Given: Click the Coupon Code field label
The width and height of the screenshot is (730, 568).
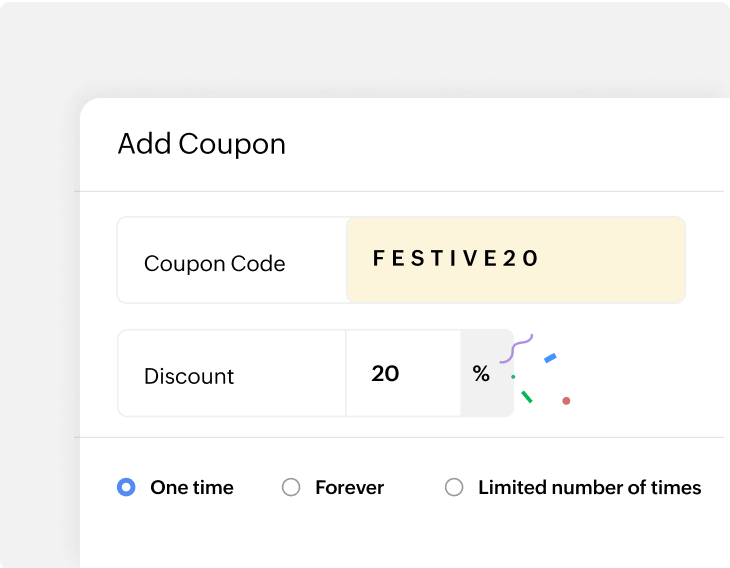Looking at the screenshot, I should tap(215, 264).
